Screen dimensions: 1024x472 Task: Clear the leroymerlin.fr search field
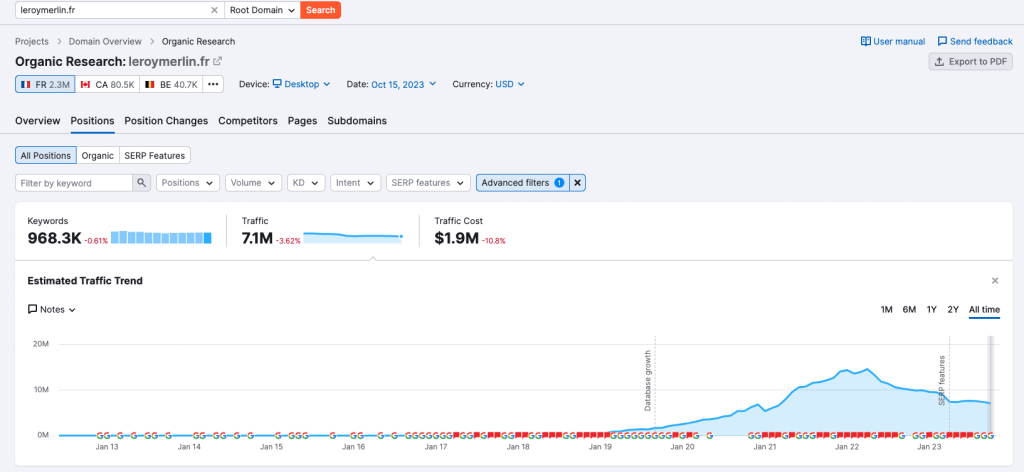[213, 10]
